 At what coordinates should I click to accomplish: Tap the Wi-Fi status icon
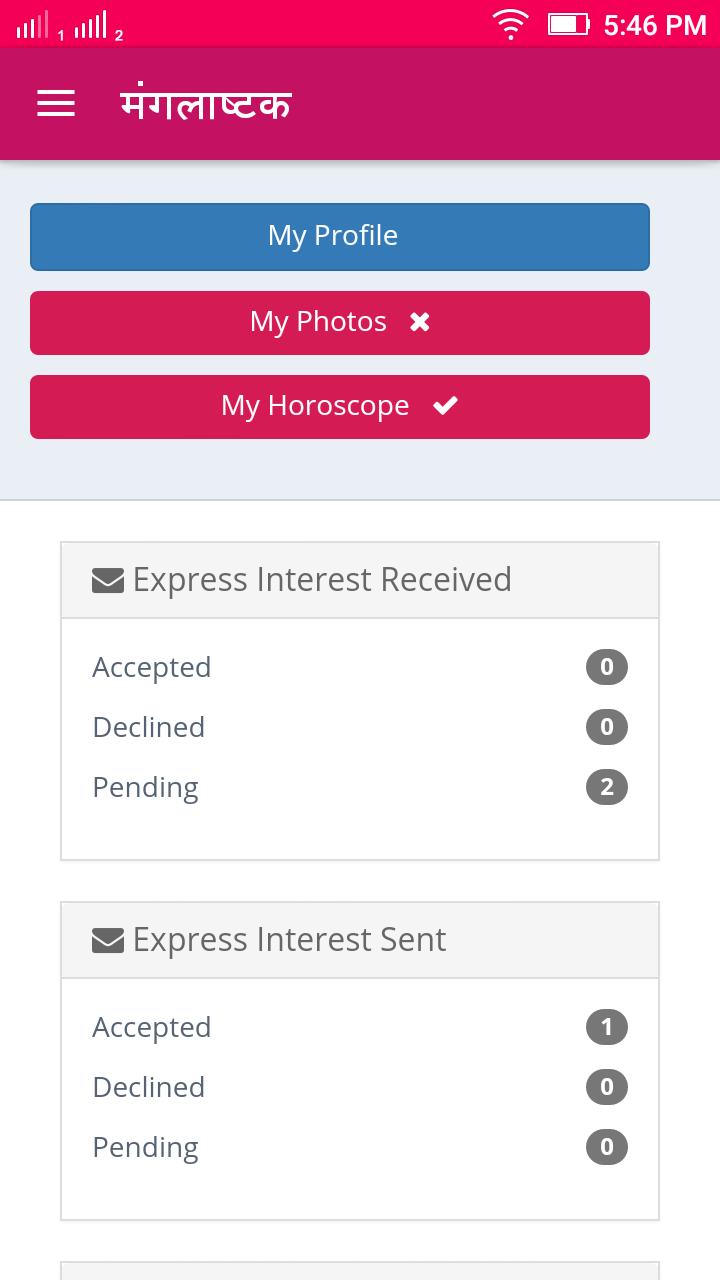(x=510, y=24)
